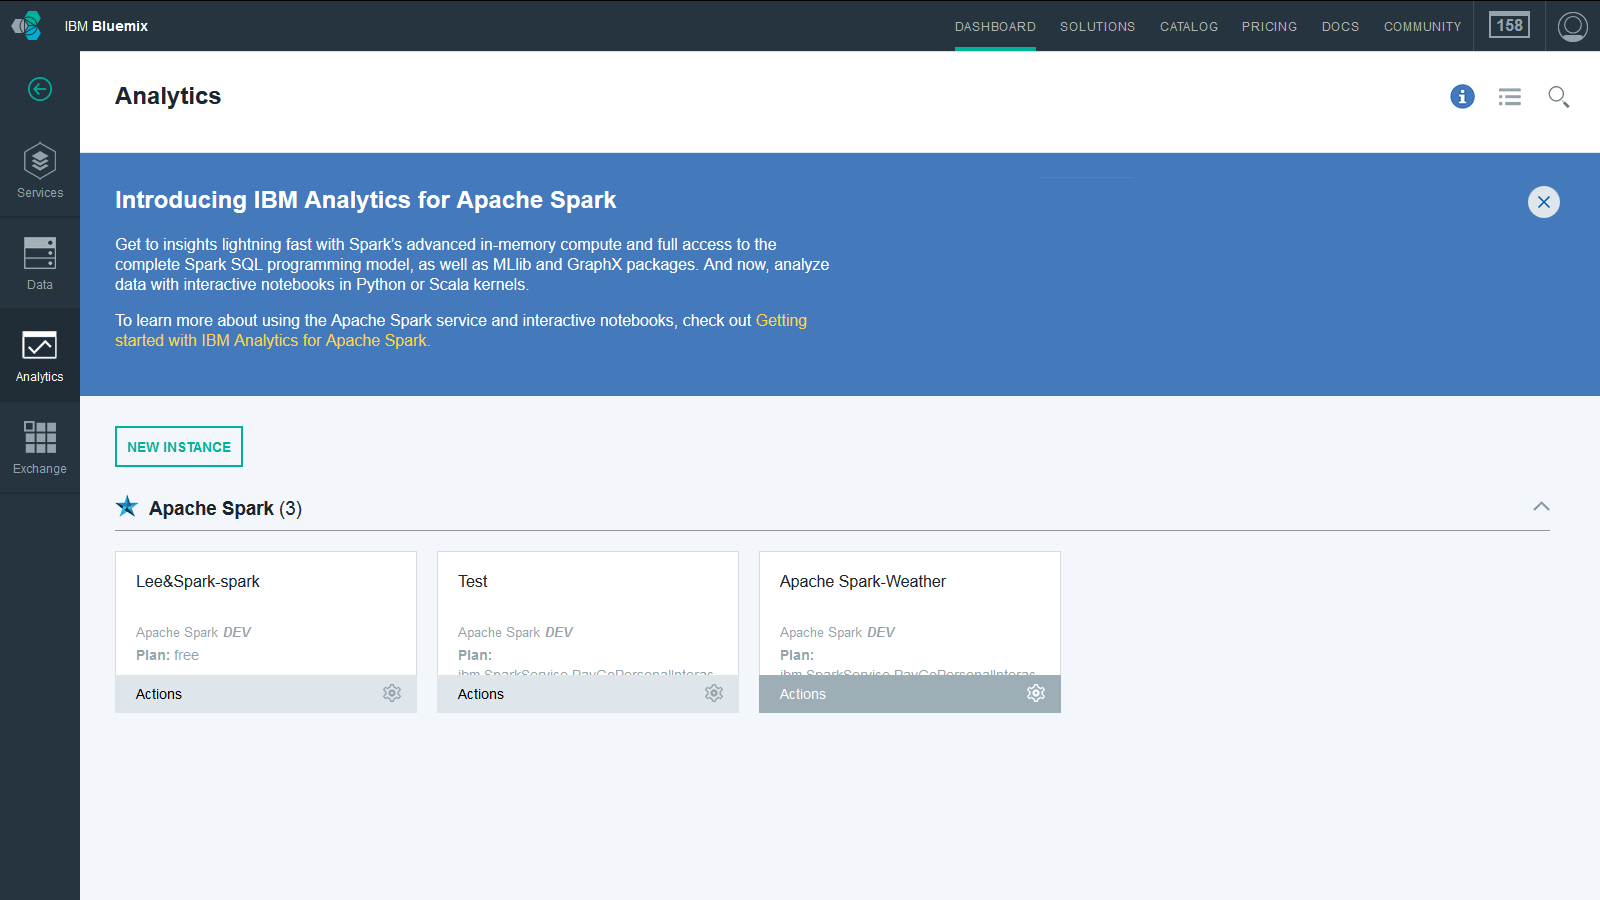Select the Data section from the sidebar

(39, 262)
